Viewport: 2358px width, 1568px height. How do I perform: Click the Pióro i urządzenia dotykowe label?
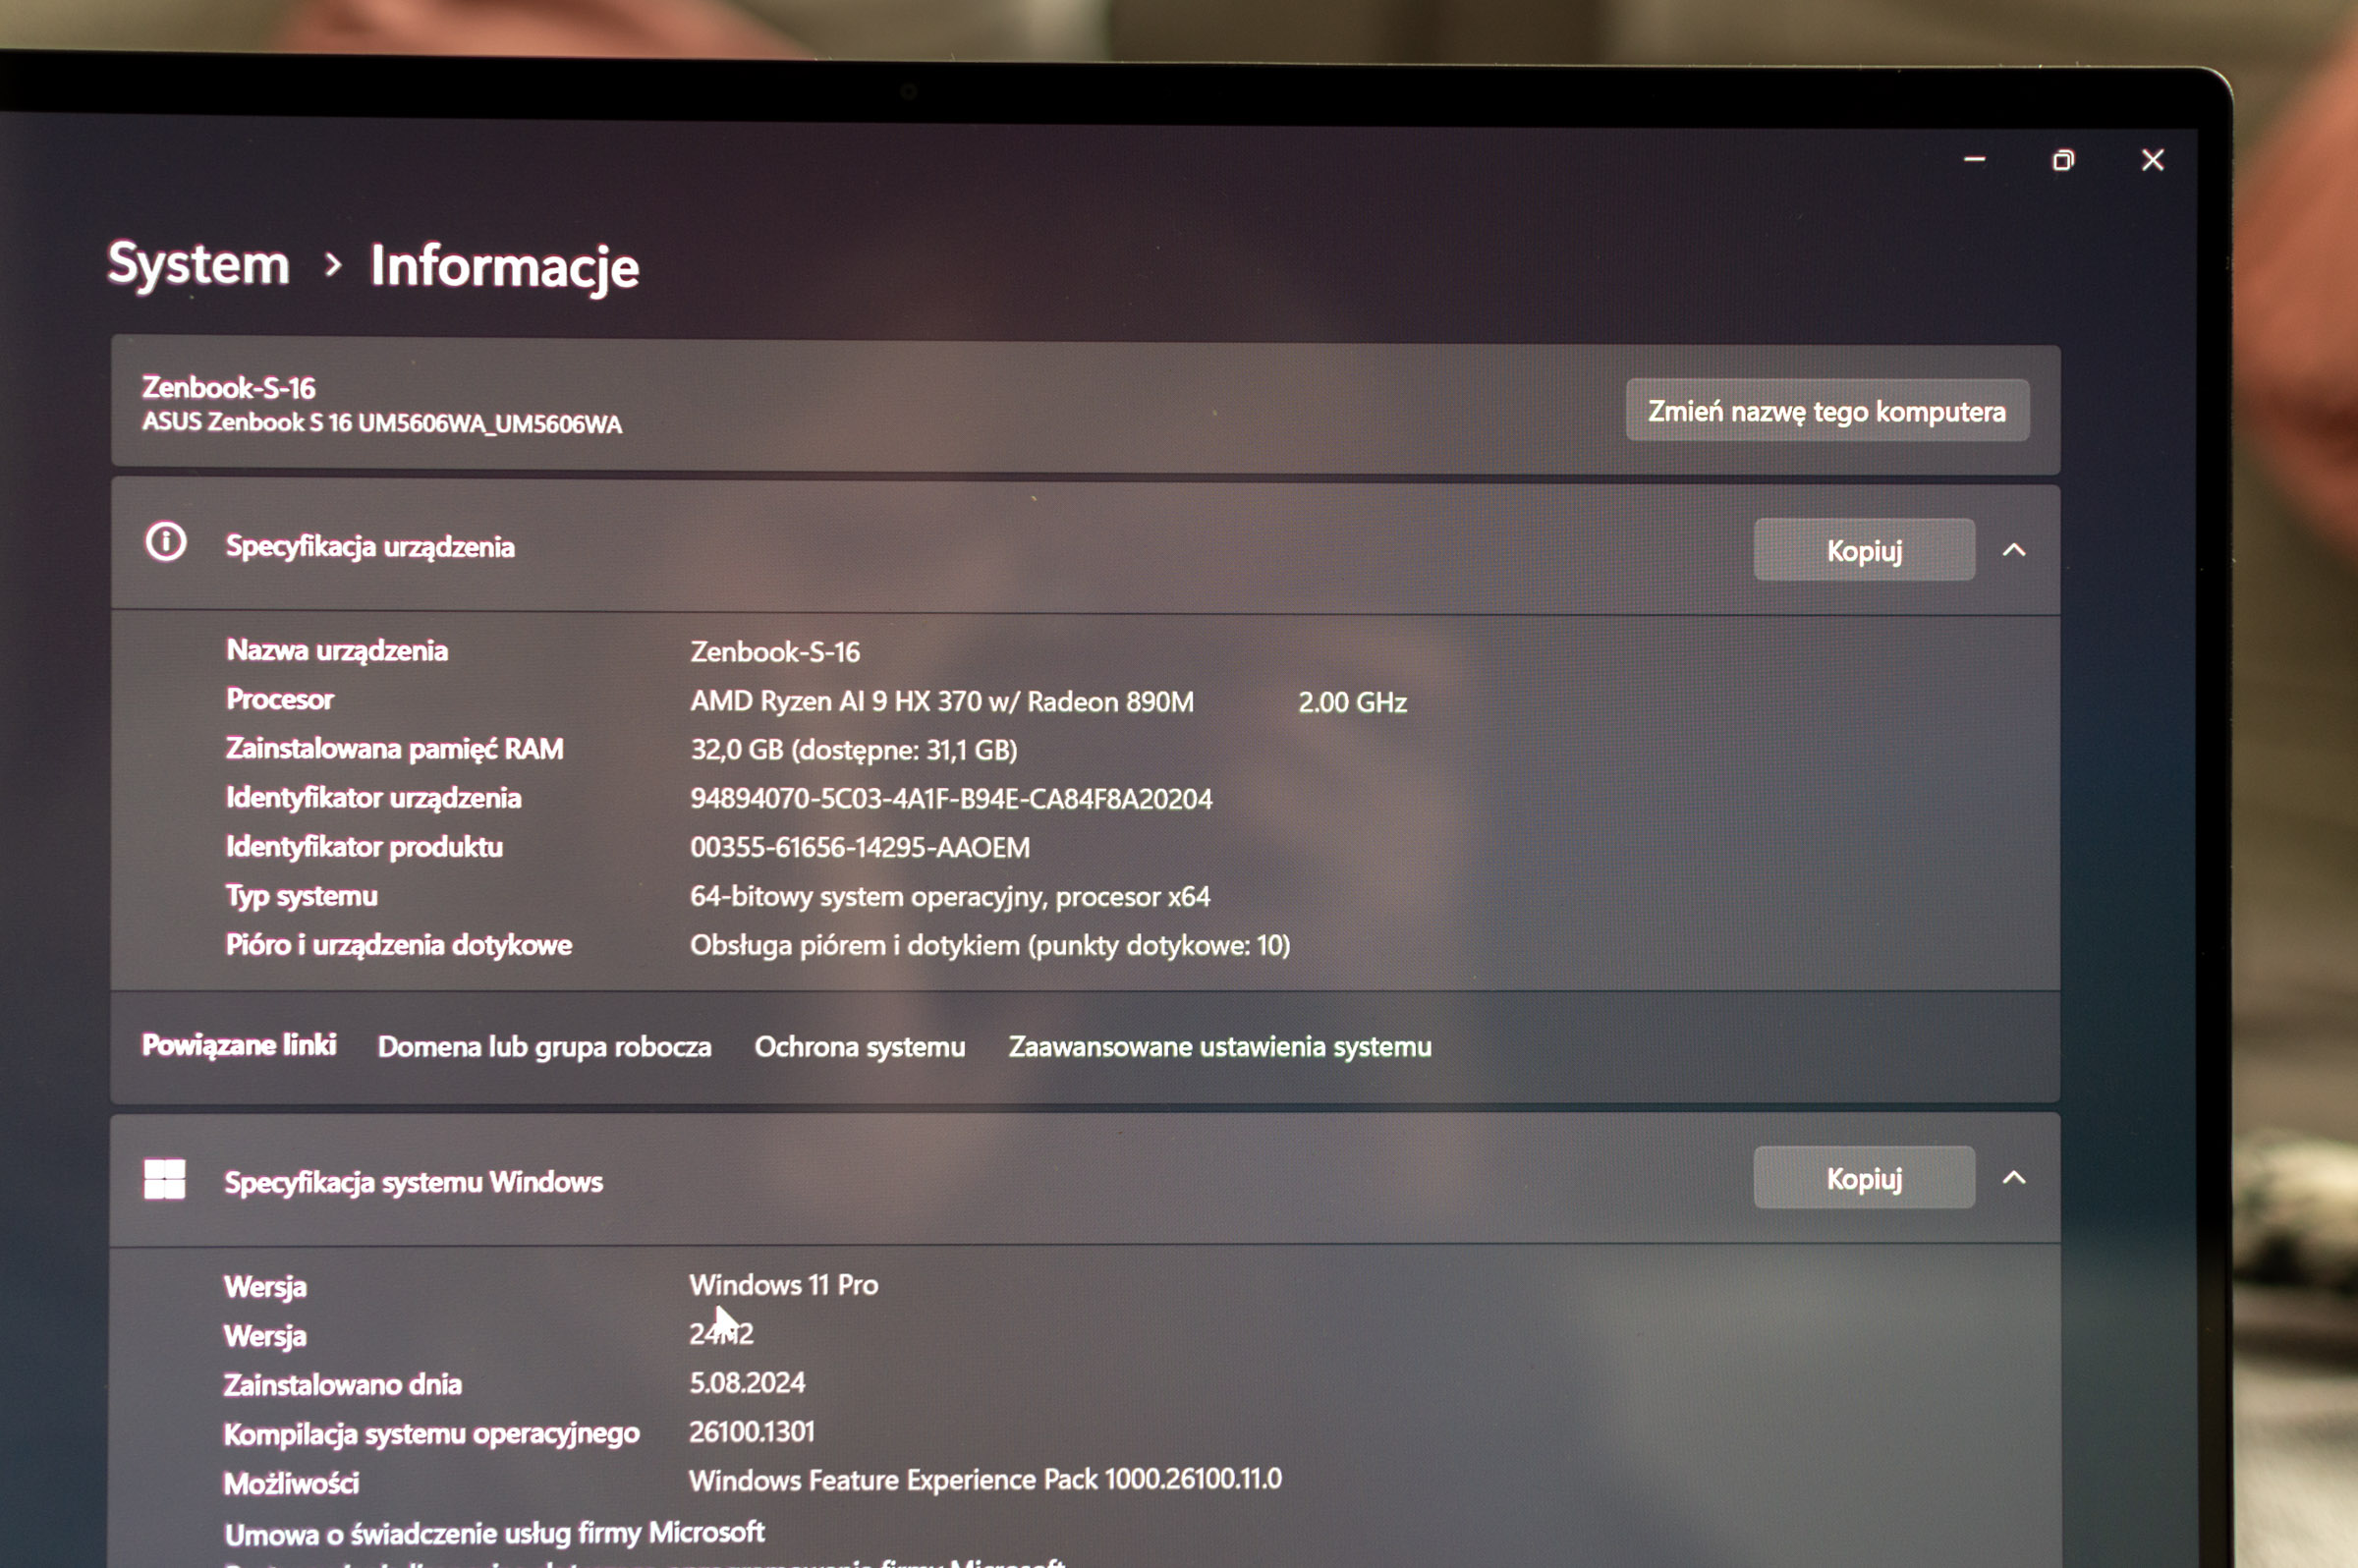pyautogui.click(x=399, y=945)
